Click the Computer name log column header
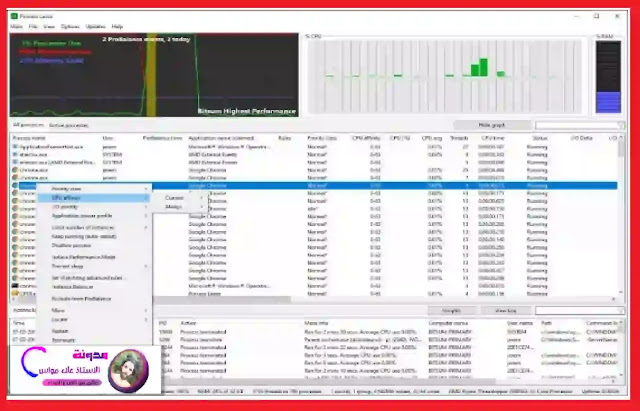640x411 pixels. [x=448, y=323]
